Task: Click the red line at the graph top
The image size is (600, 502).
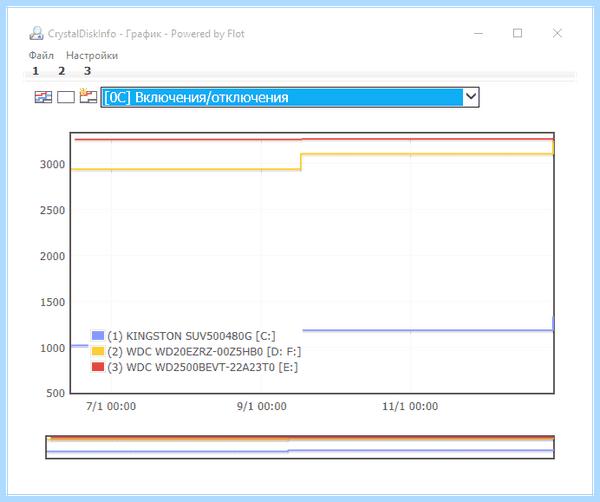Action: 314,139
